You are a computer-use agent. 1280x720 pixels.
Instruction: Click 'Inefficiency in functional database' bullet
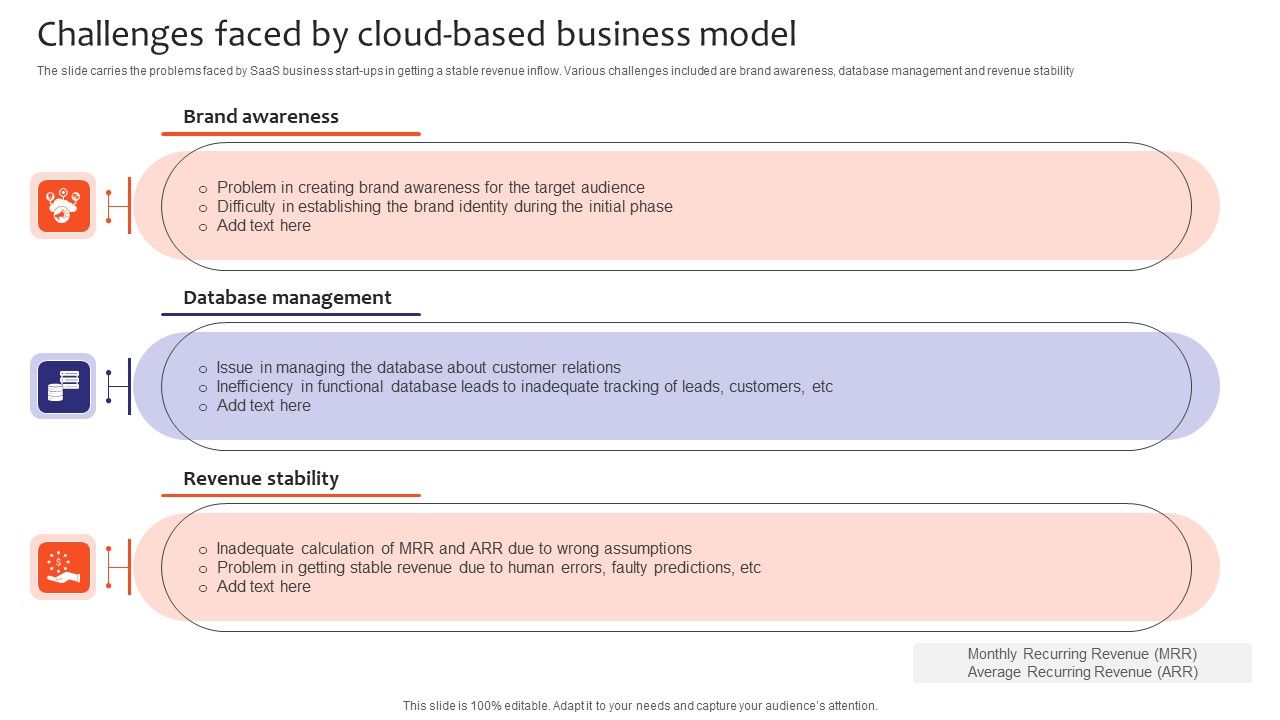click(x=524, y=387)
